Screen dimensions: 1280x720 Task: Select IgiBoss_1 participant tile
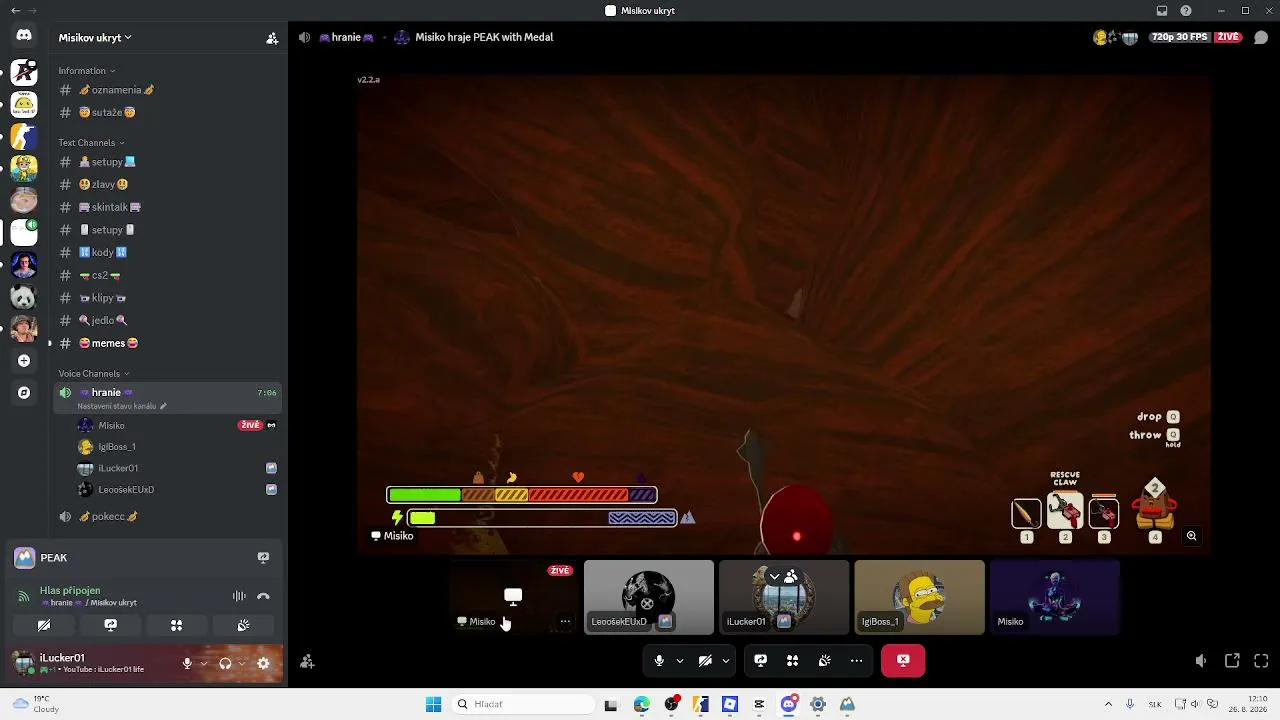(919, 597)
